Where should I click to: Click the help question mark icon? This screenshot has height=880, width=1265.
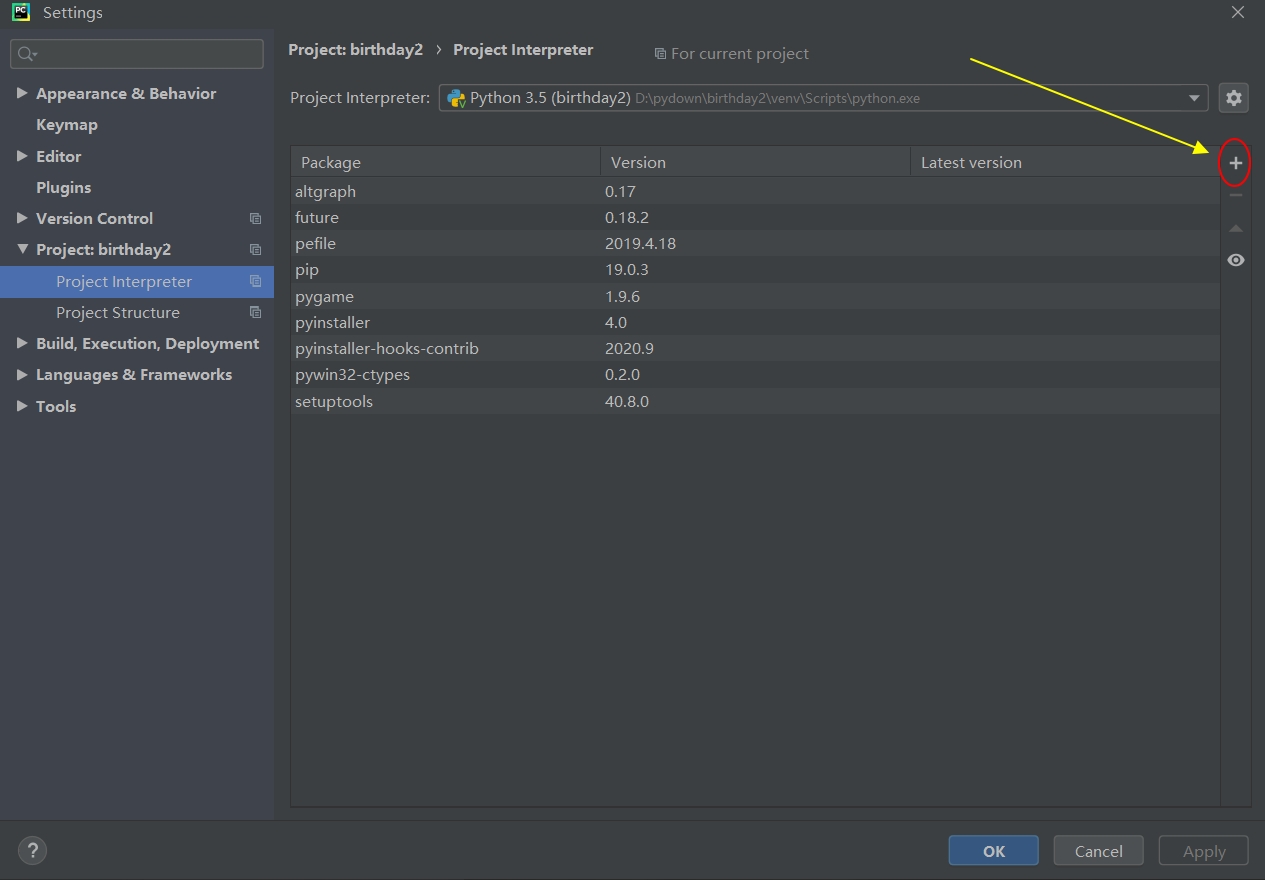(x=33, y=851)
